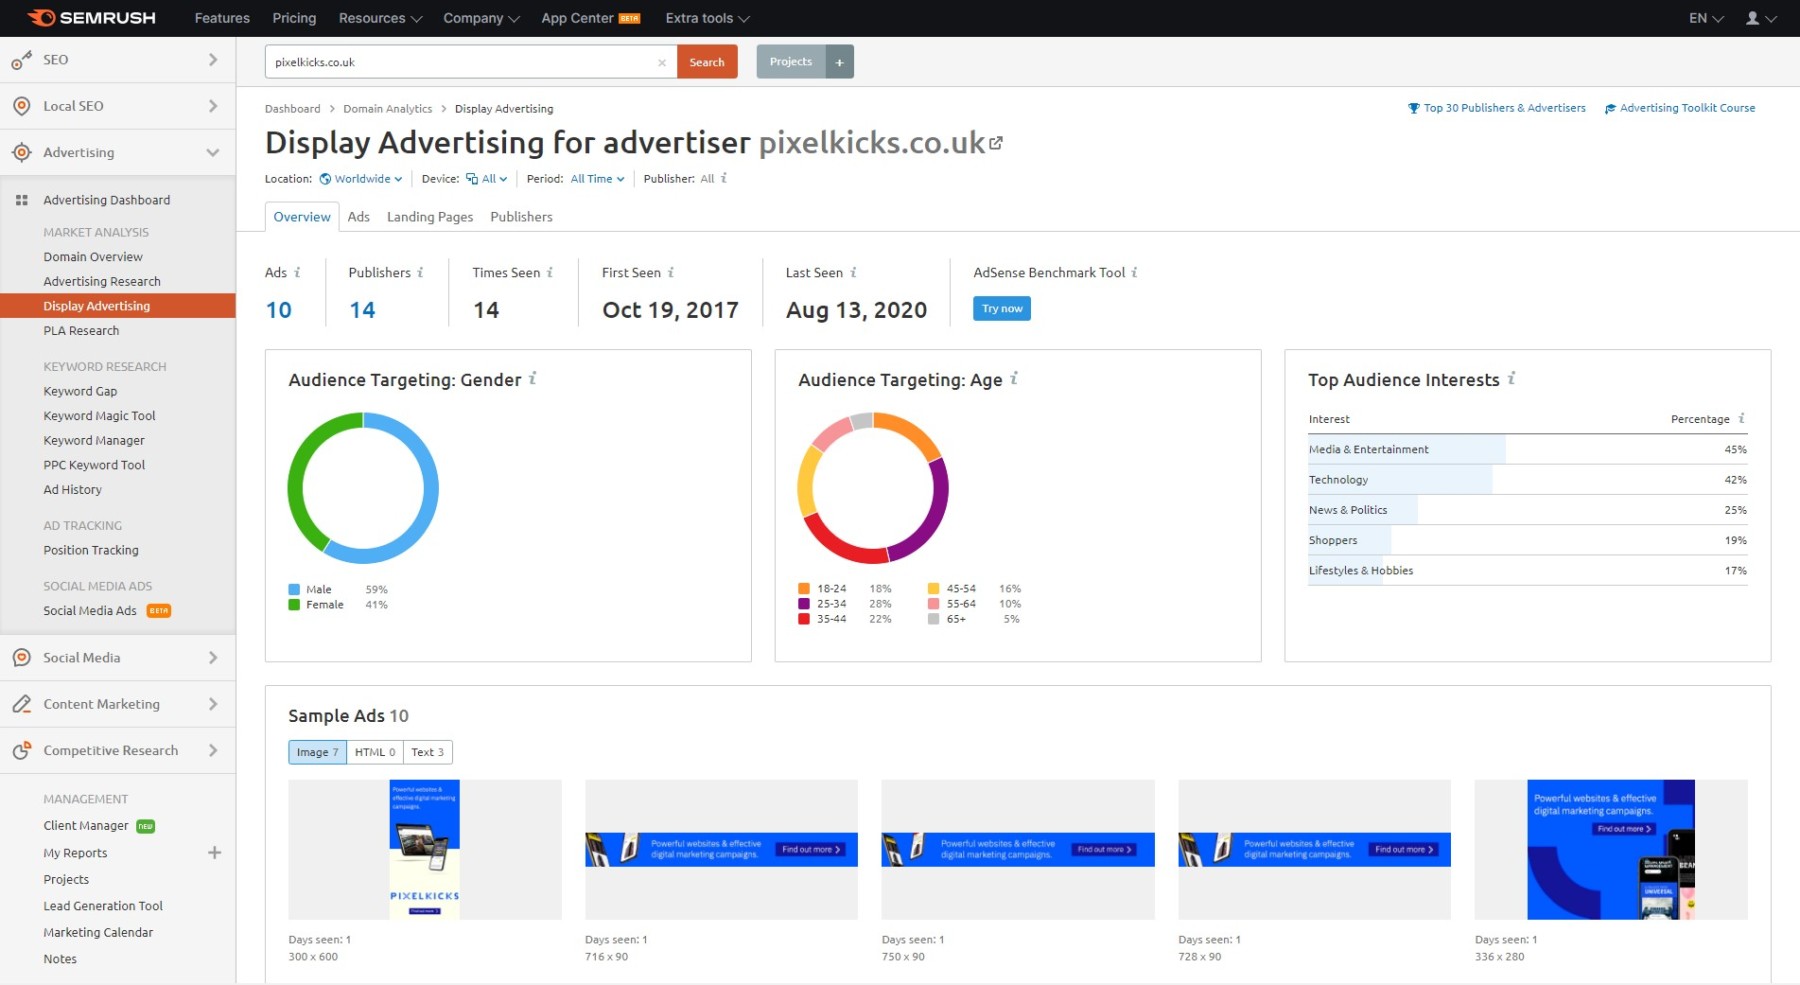Screen dimensions: 1800x985
Task: Expand the SEO sidebar section
Action: 213,60
